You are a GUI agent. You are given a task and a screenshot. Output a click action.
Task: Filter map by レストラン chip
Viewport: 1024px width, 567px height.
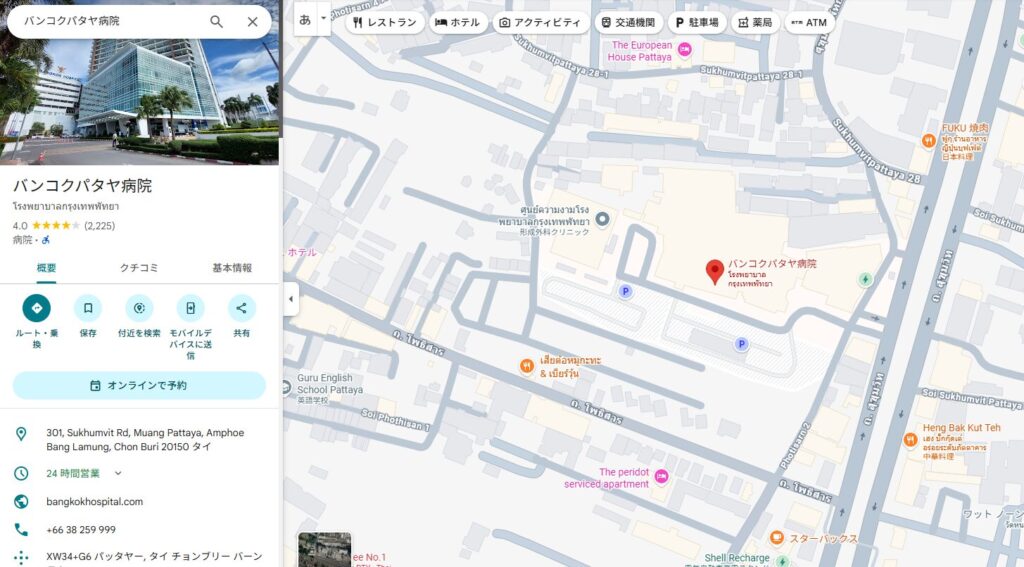click(385, 22)
